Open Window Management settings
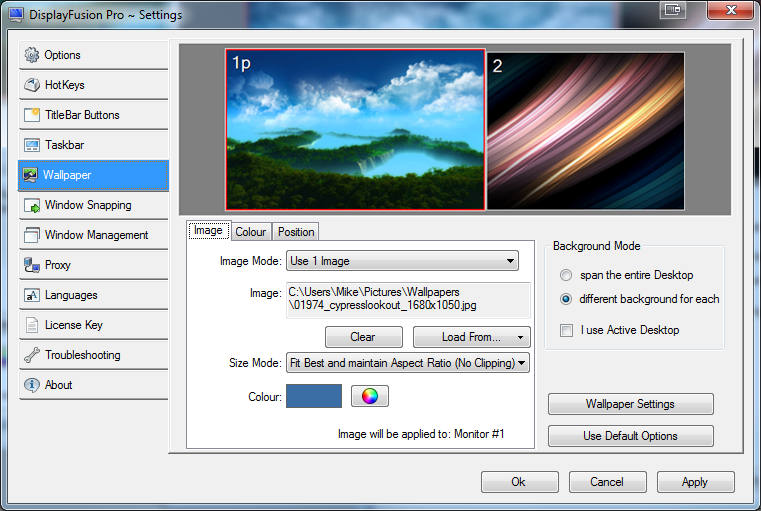 94,235
